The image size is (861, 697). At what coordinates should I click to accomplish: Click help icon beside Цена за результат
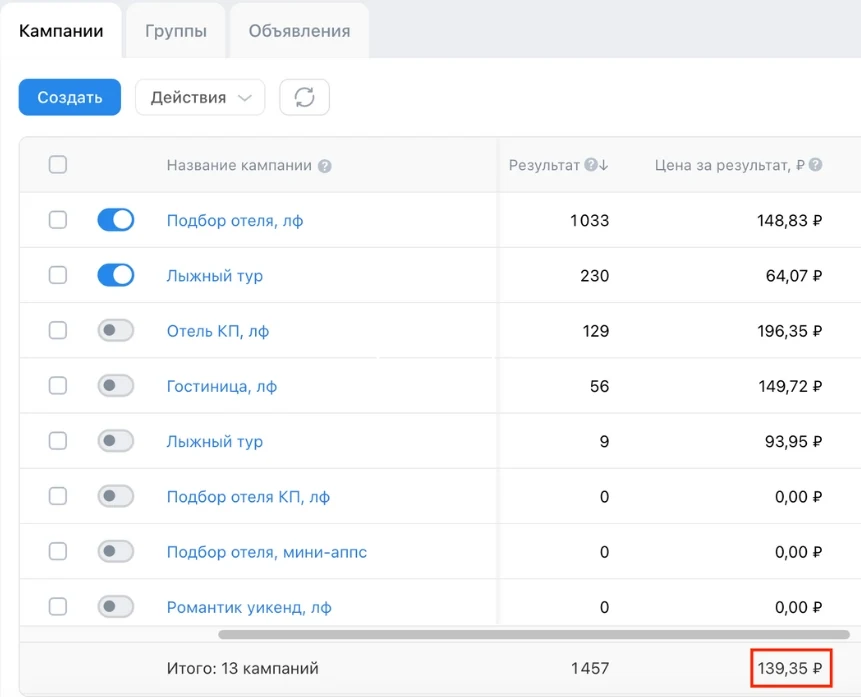[815, 165]
